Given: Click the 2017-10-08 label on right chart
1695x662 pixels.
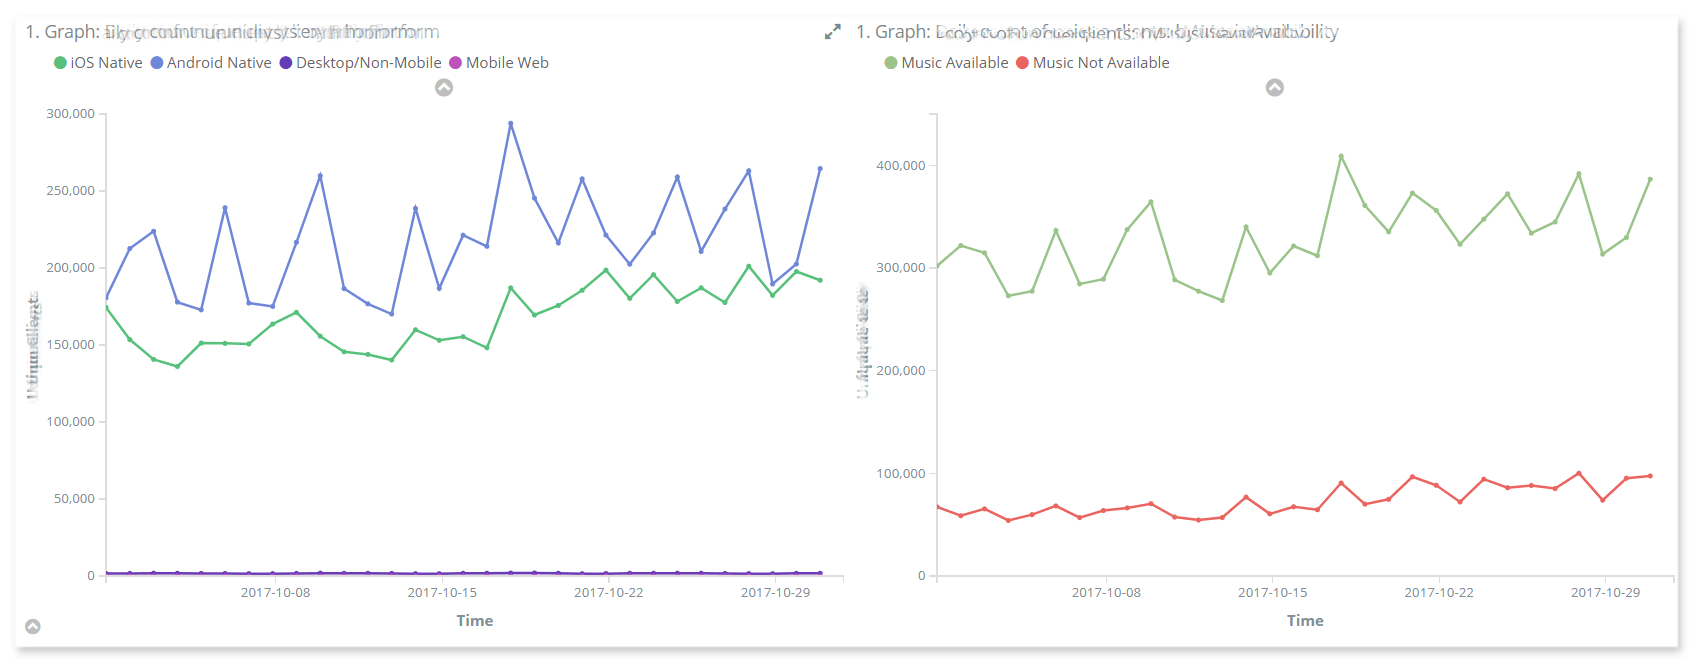Looking at the screenshot, I should click(1106, 593).
